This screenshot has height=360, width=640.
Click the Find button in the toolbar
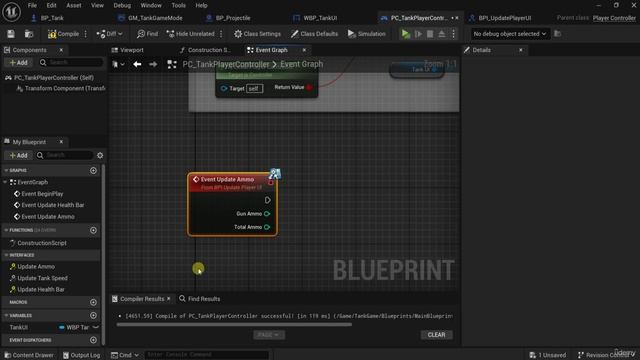pyautogui.click(x=148, y=34)
